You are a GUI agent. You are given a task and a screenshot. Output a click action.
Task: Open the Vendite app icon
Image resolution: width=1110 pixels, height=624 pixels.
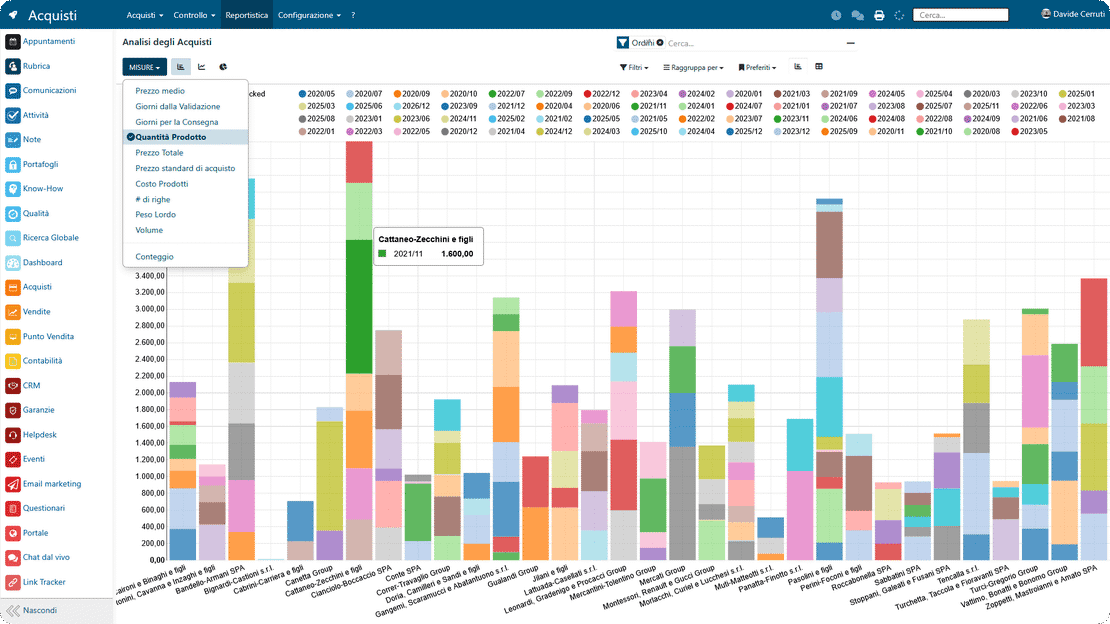(x=12, y=312)
